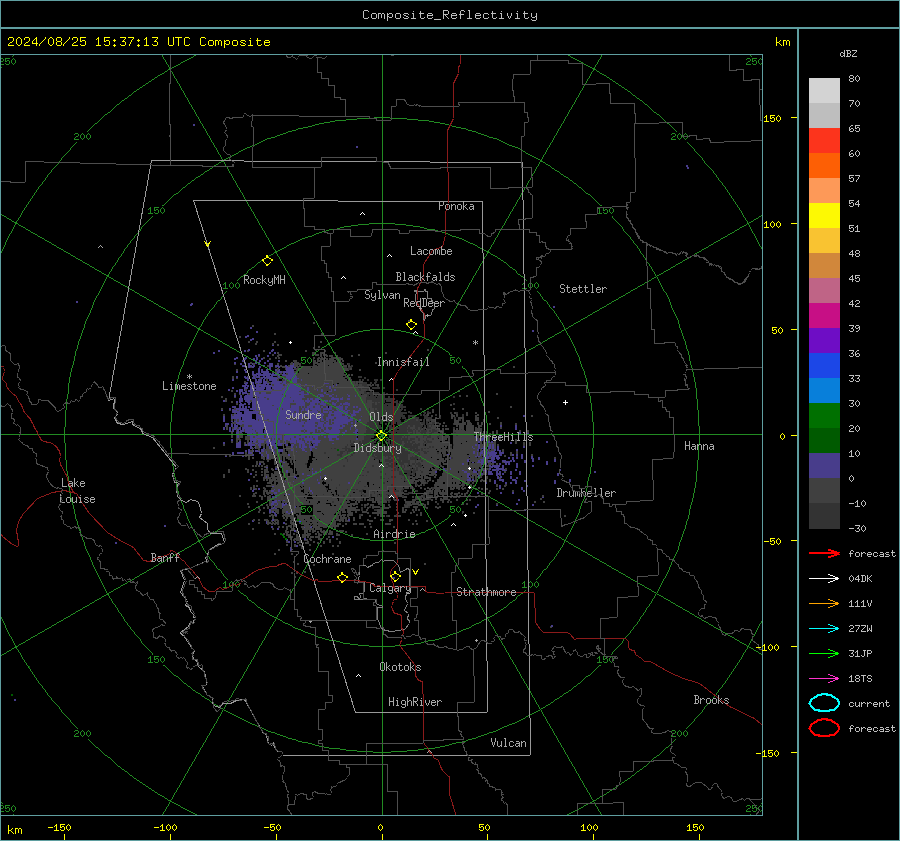
Task: Click the Sundre city label
Action: pyautogui.click(x=303, y=414)
